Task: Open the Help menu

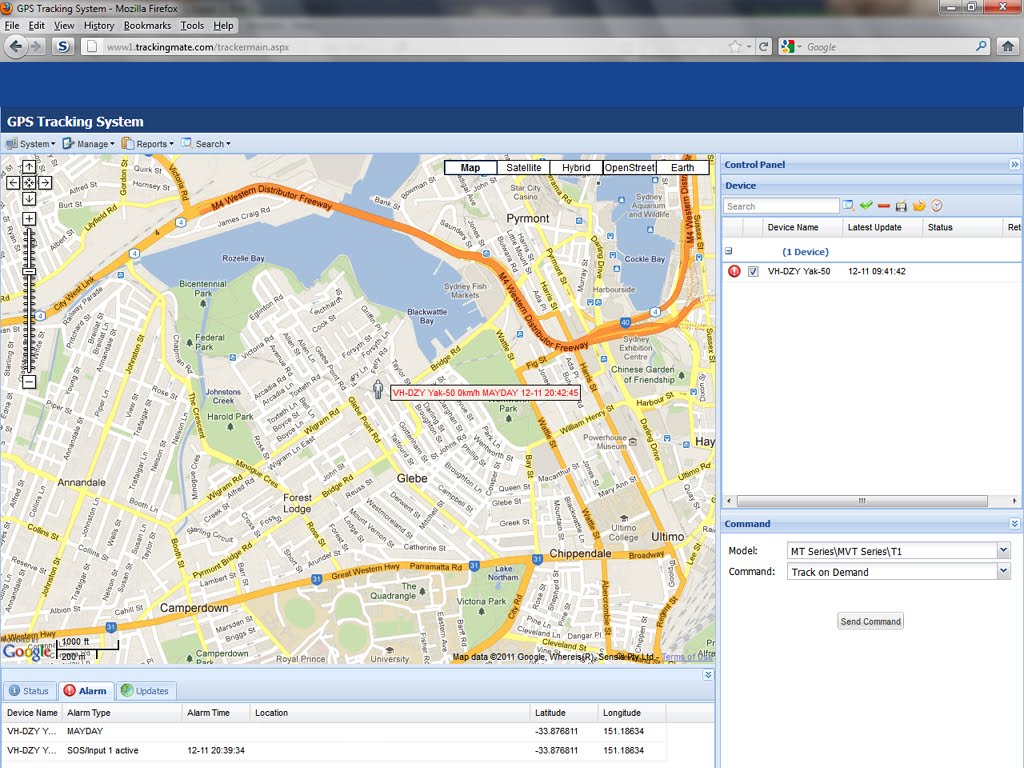Action: pyautogui.click(x=223, y=25)
